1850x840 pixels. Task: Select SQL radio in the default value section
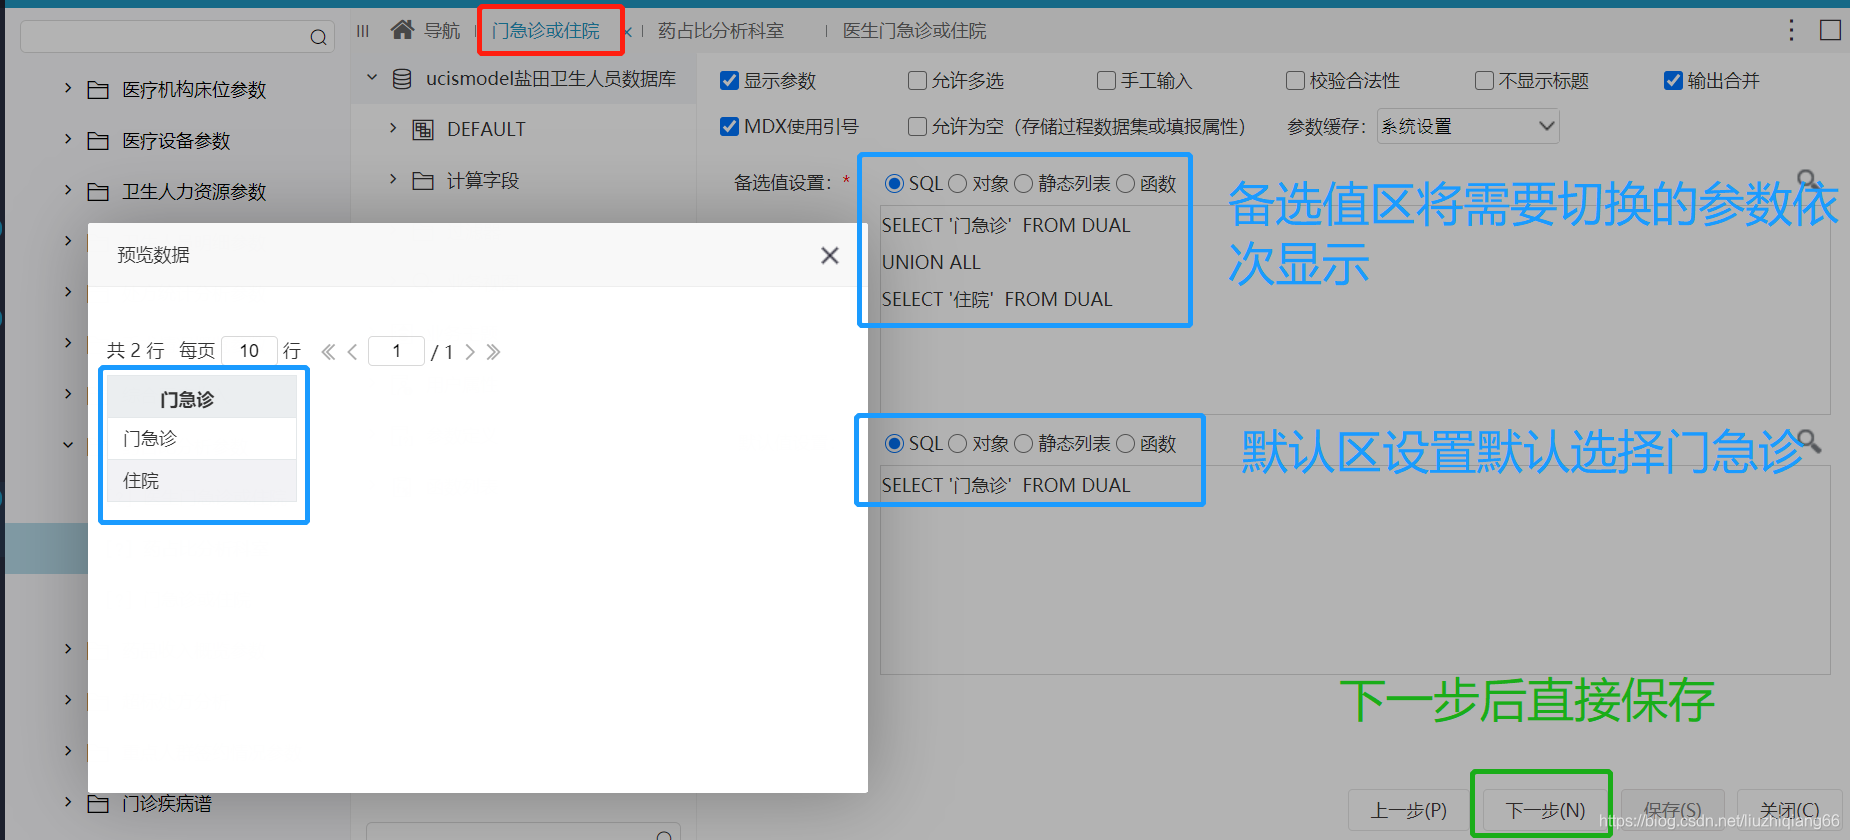895,444
